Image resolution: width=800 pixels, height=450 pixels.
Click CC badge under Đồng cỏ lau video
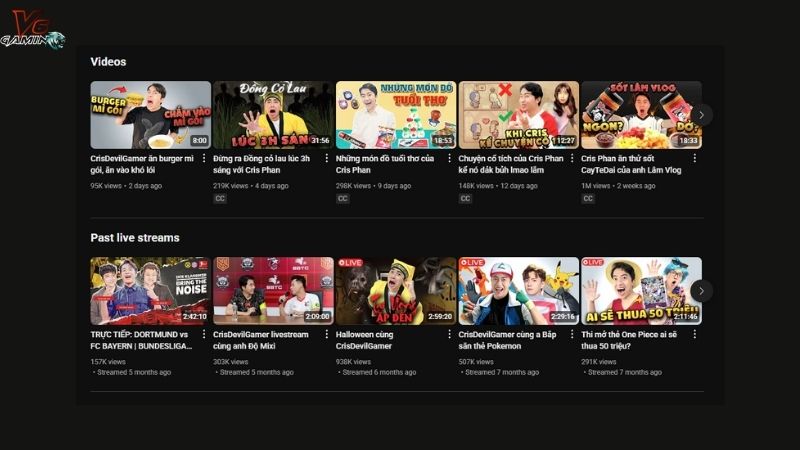tap(220, 198)
